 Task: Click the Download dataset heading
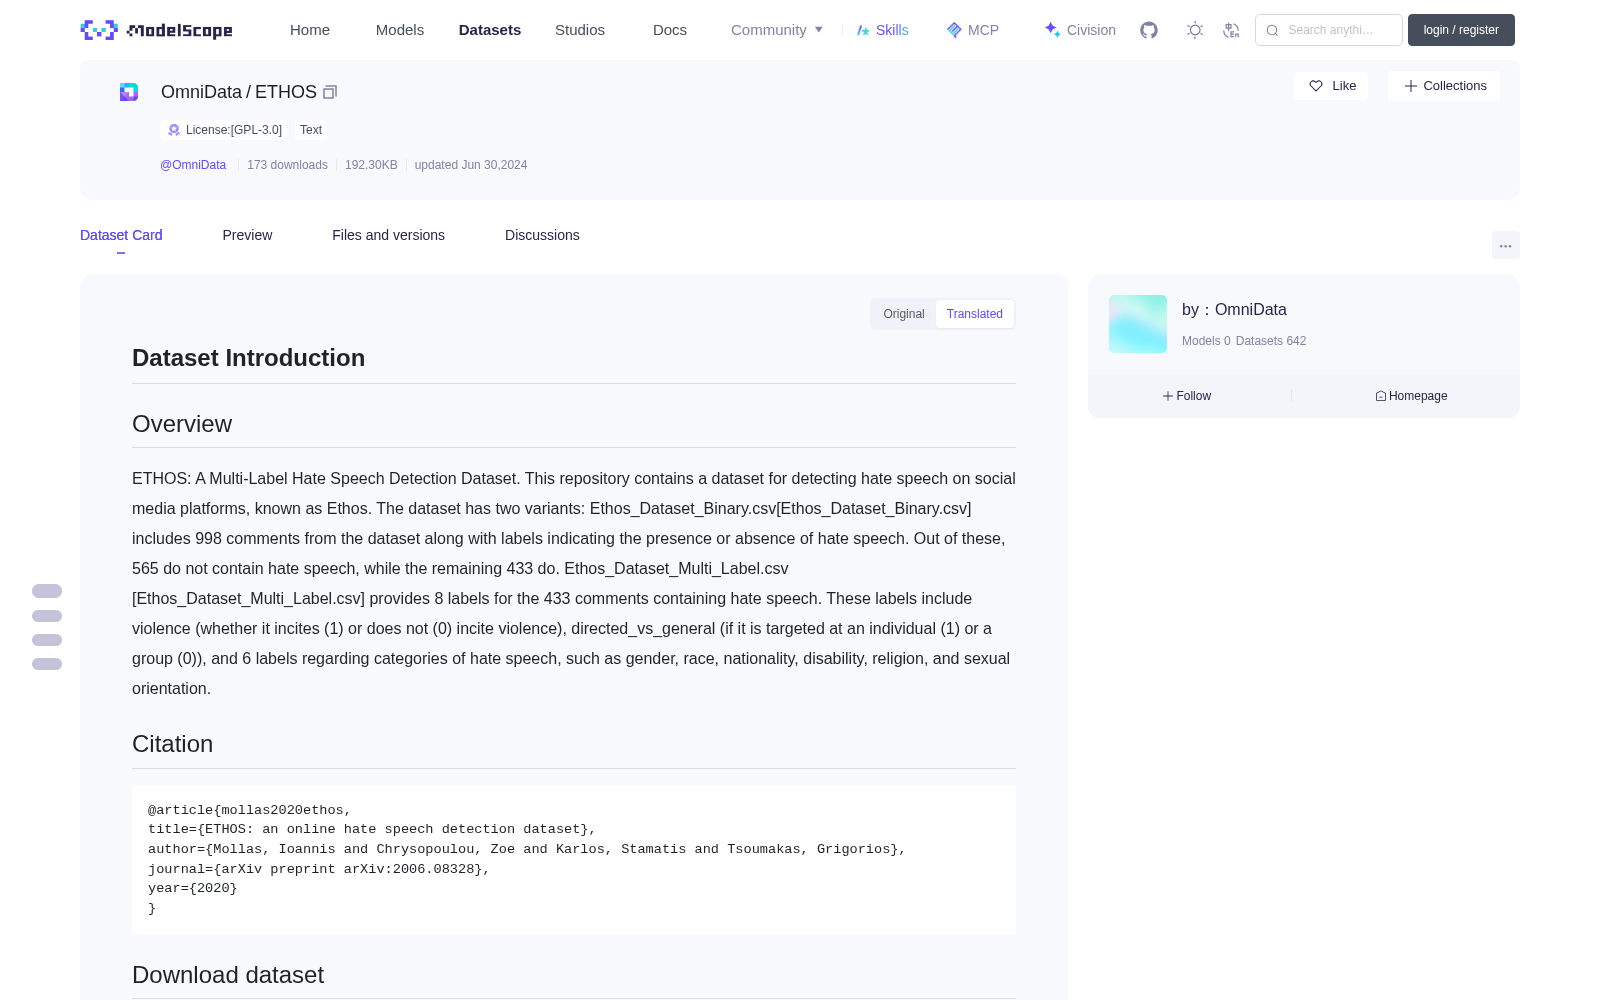[228, 975]
